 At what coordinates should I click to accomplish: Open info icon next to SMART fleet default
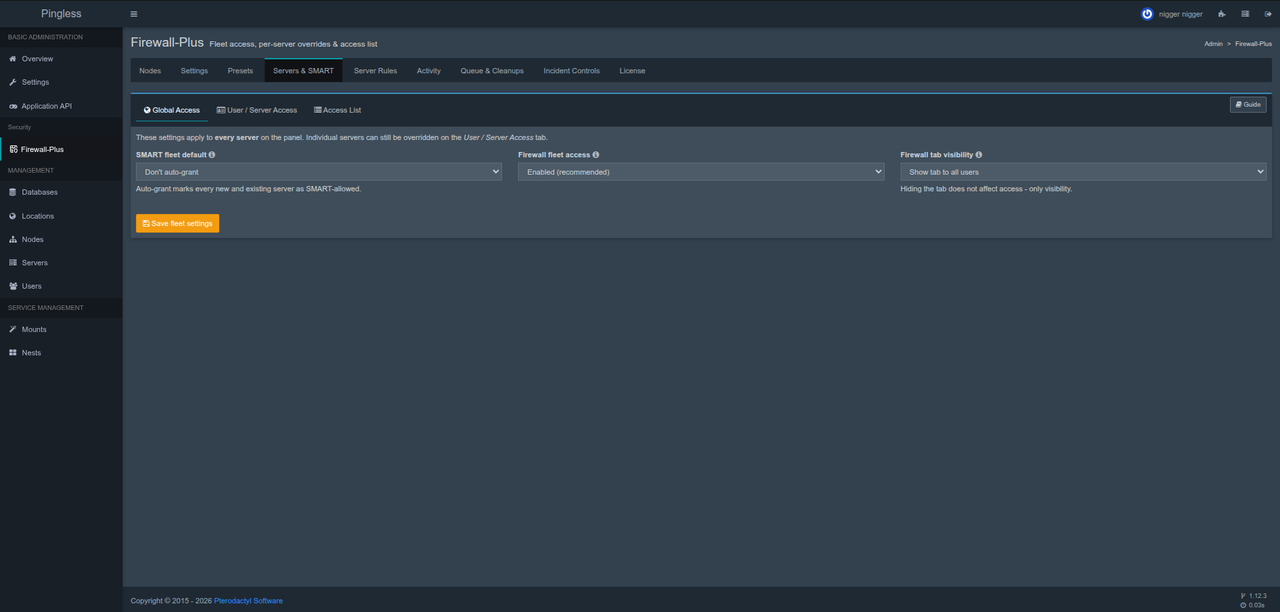[x=212, y=155]
